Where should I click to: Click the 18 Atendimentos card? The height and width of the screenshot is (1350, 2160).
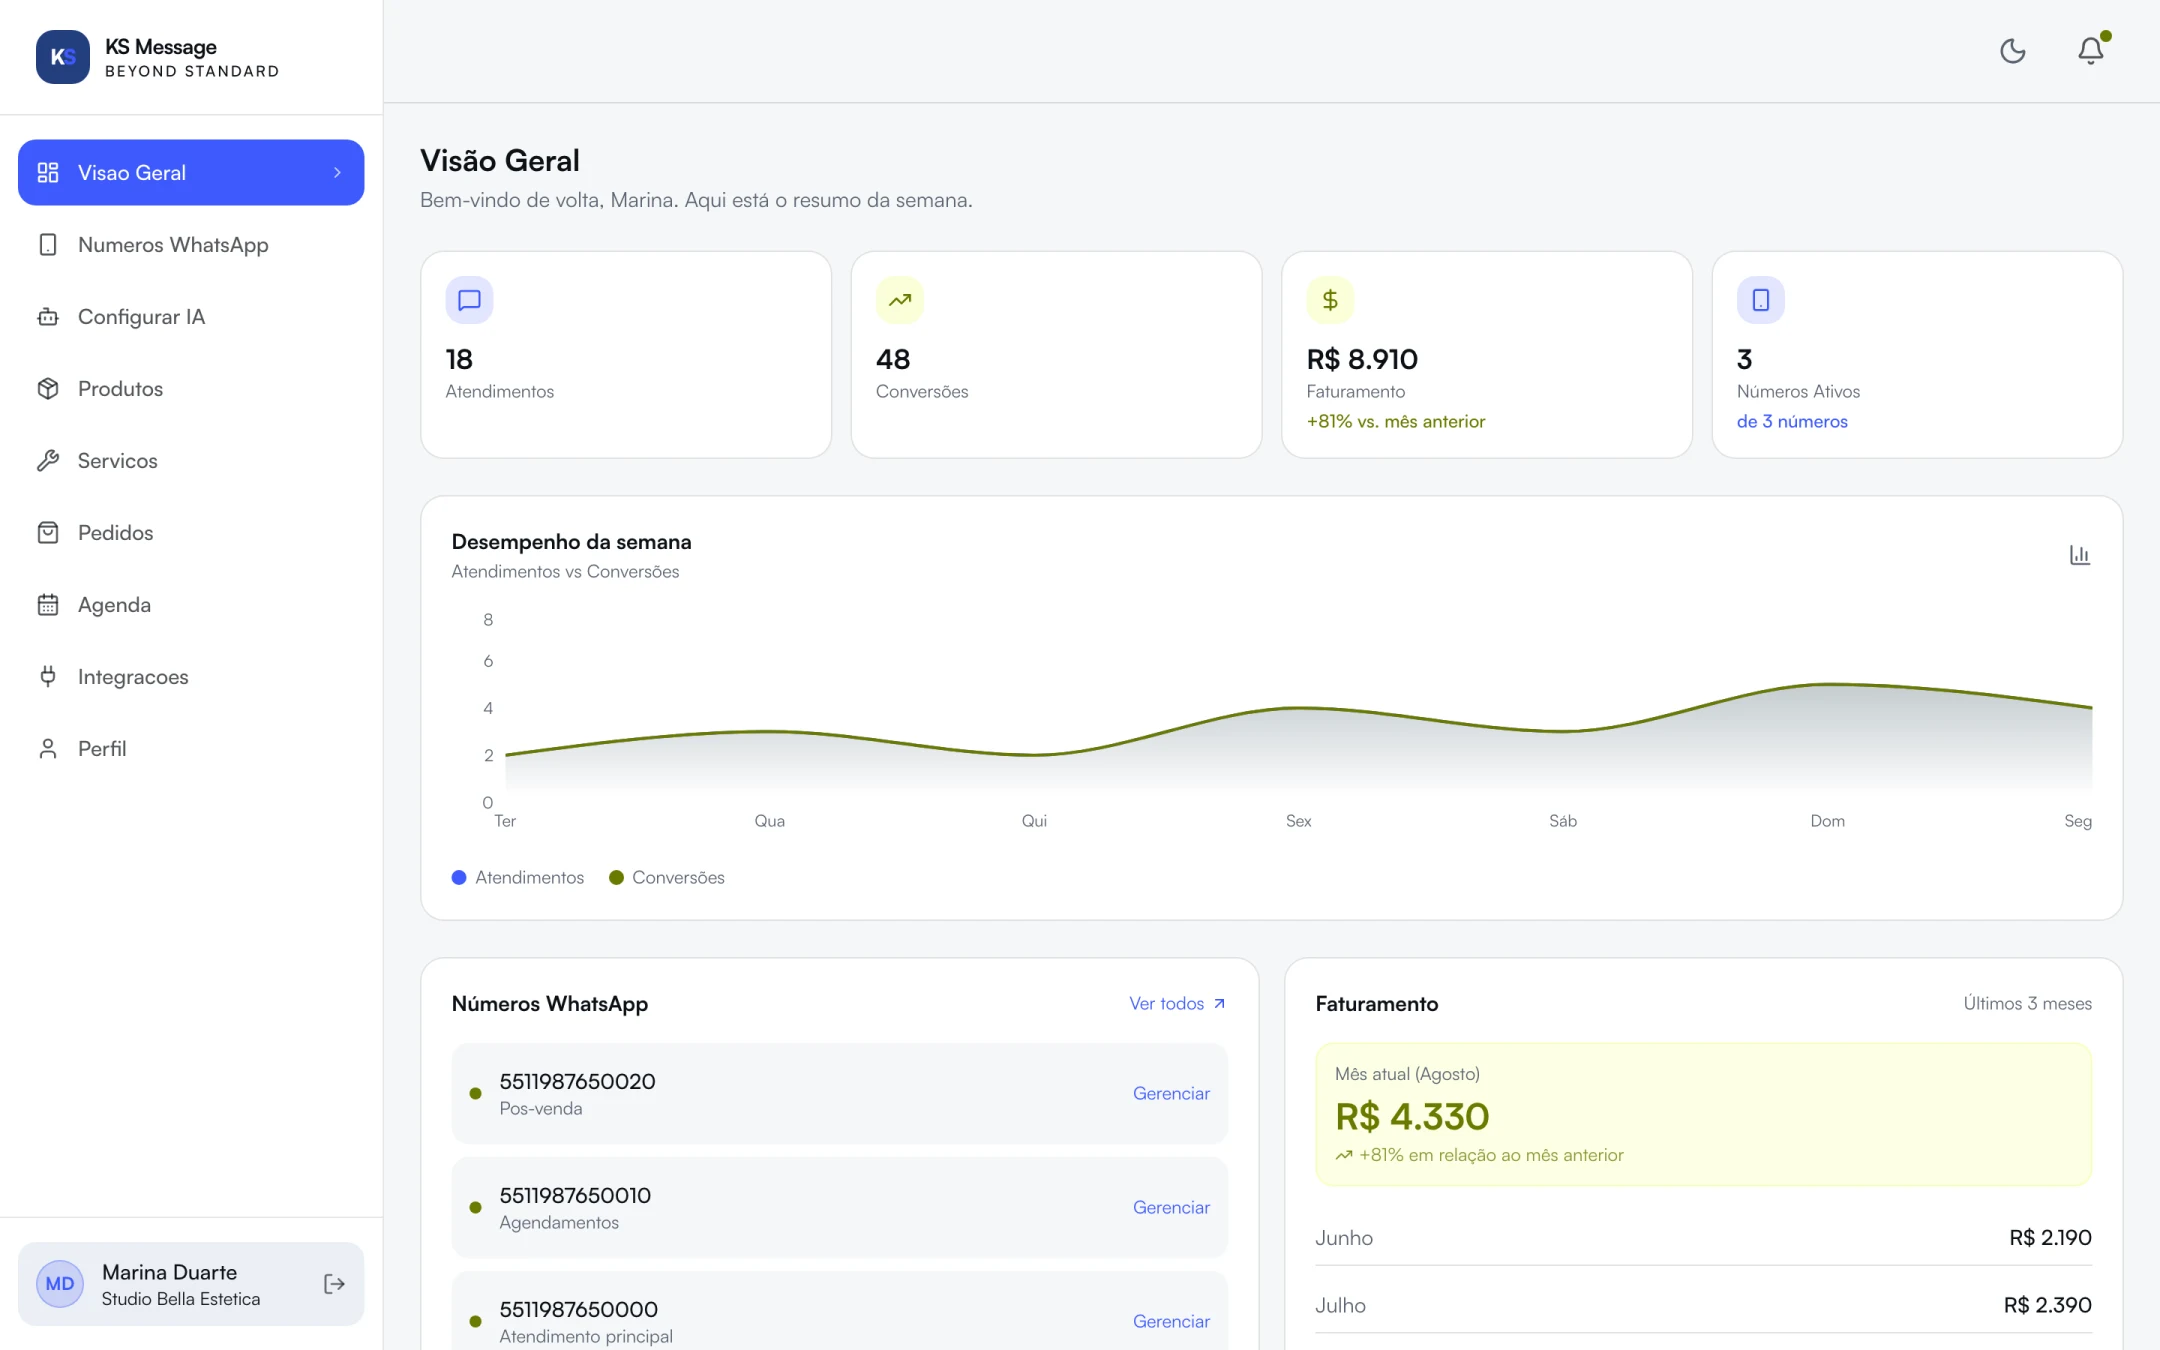coord(626,354)
